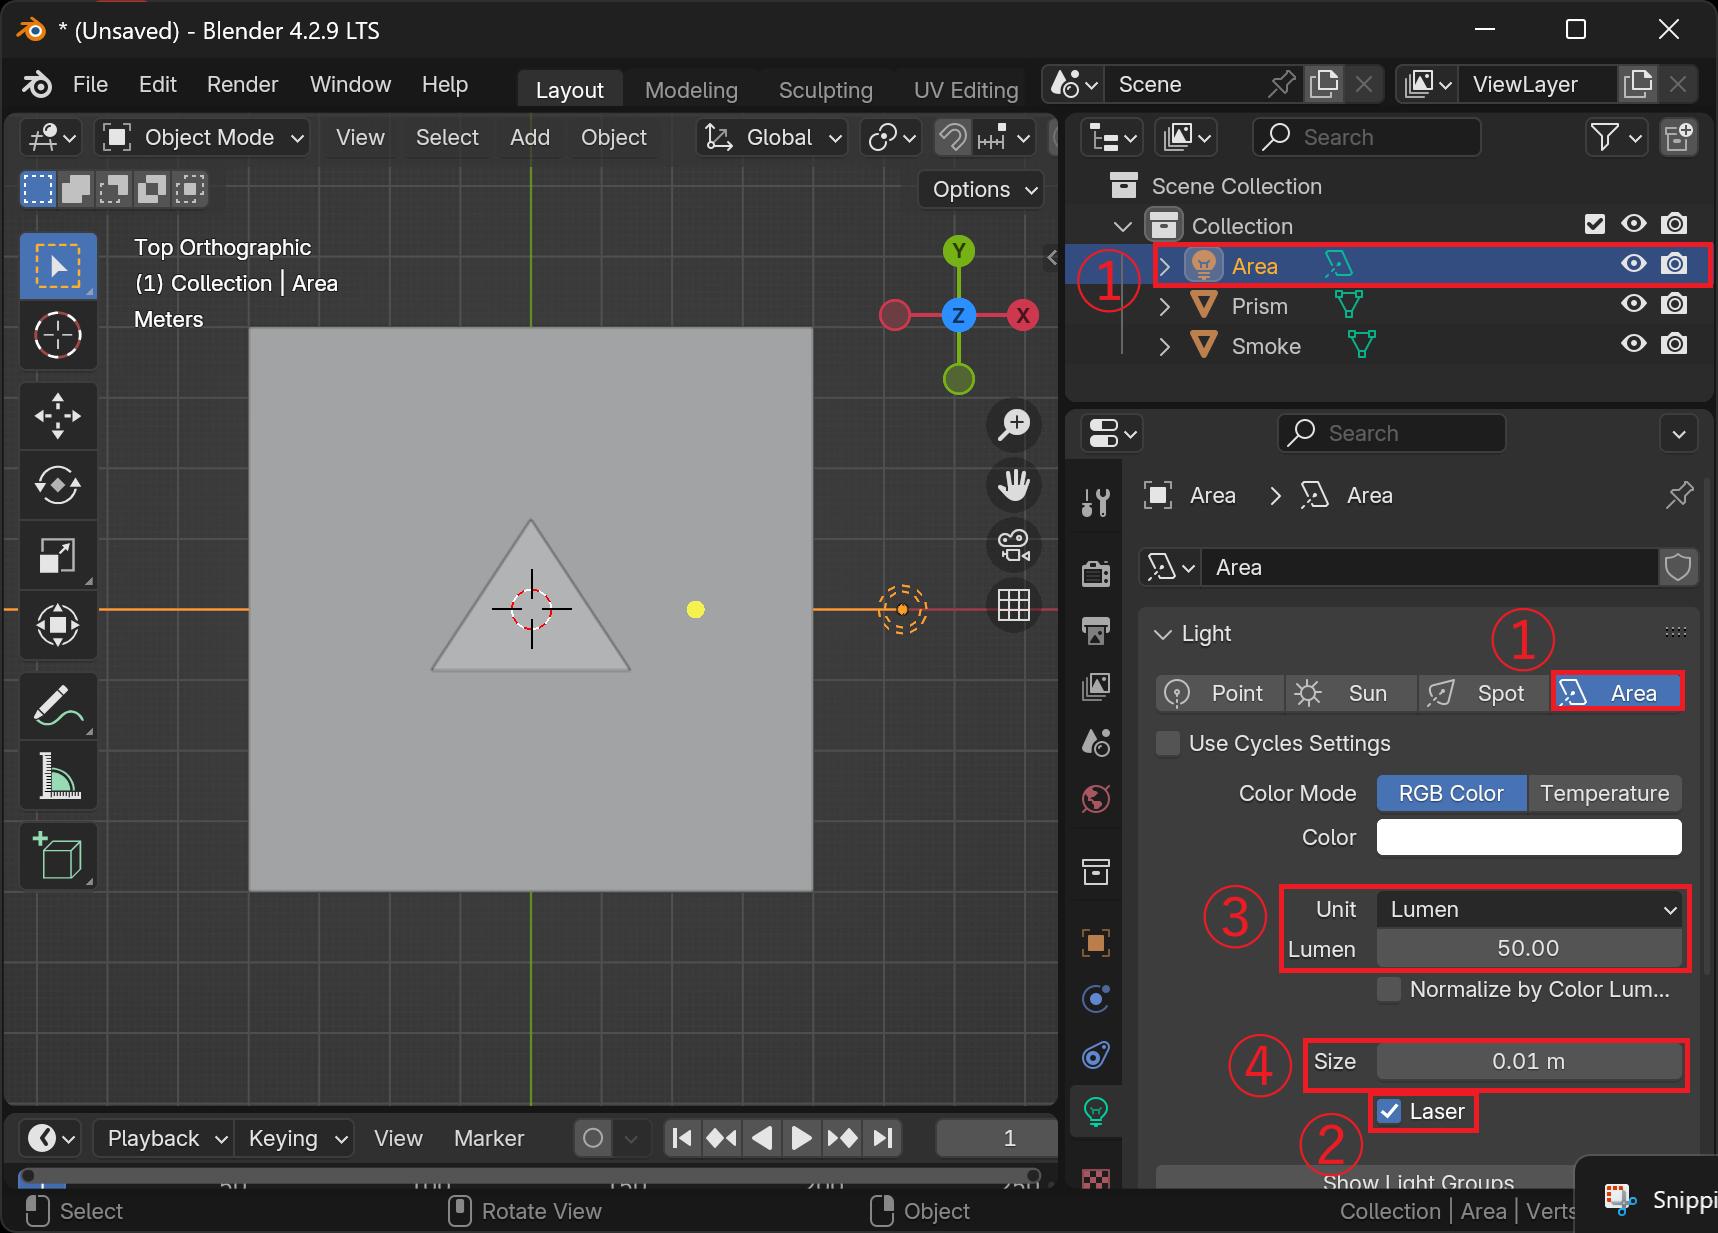Select the Measure tool
Viewport: 1718px width, 1233px height.
pos(58,776)
